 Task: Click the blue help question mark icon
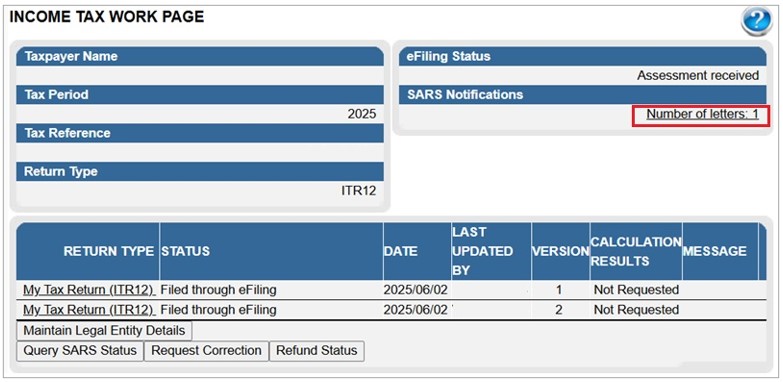(757, 21)
